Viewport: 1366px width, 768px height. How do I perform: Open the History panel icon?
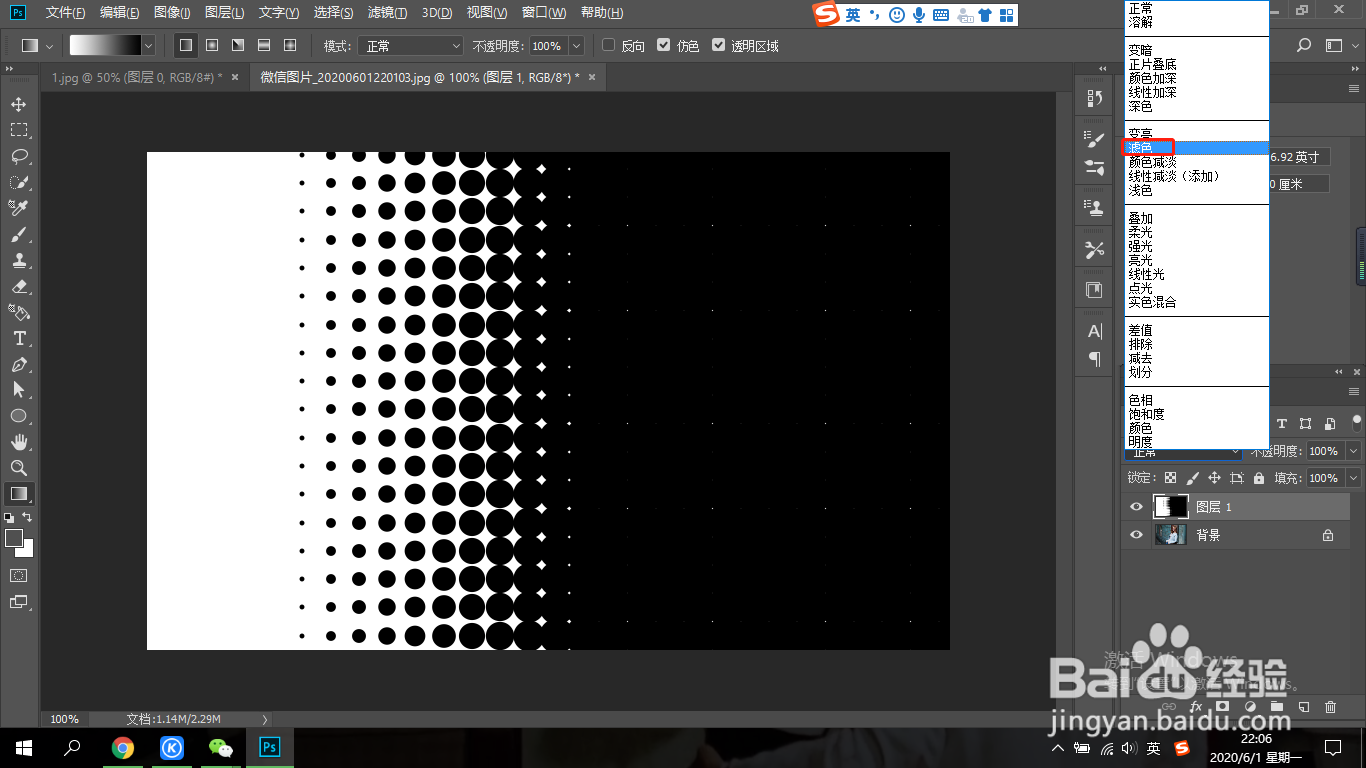(1095, 98)
